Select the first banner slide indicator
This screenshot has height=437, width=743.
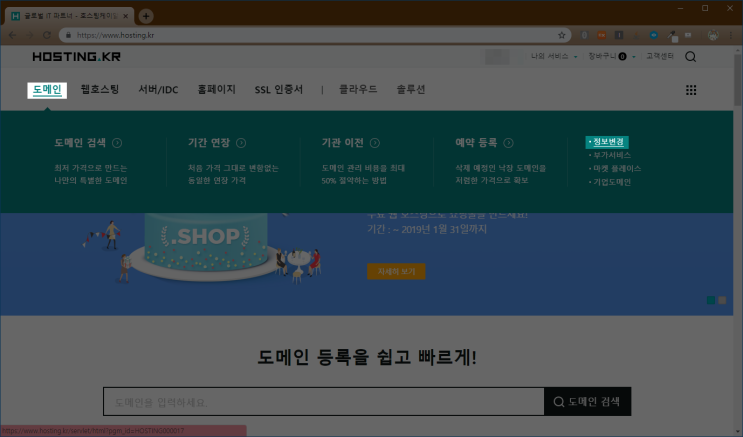(711, 300)
